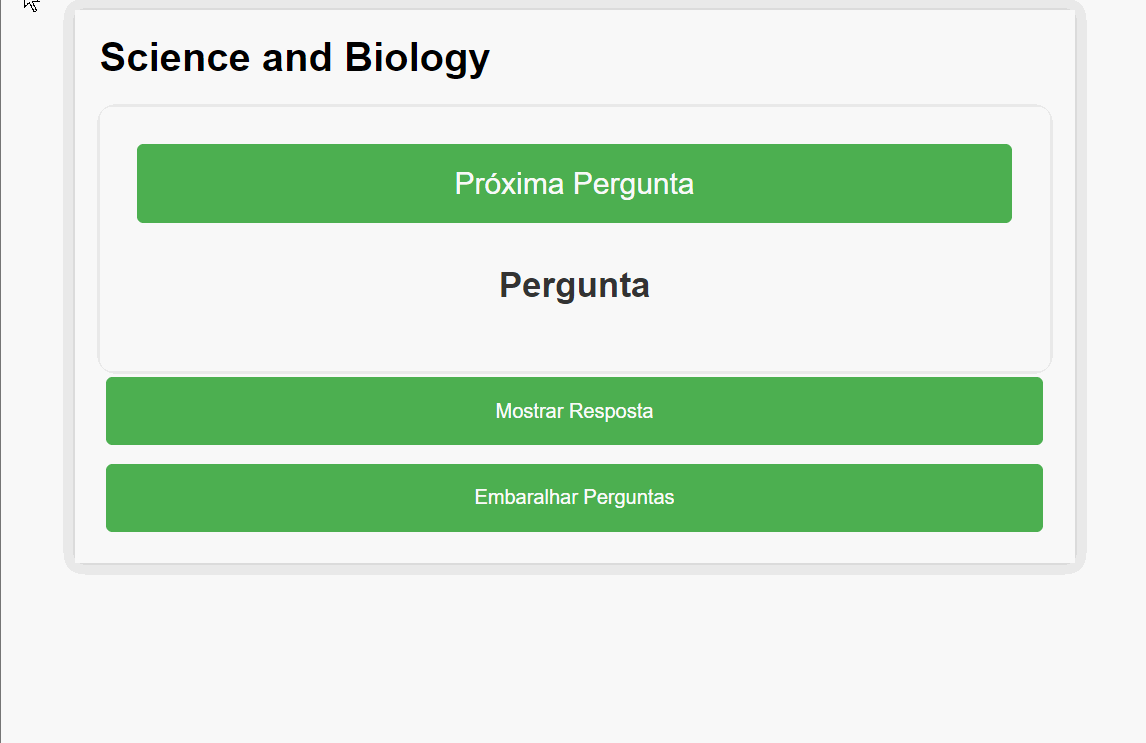Select the Science and Biology heading

(295, 58)
